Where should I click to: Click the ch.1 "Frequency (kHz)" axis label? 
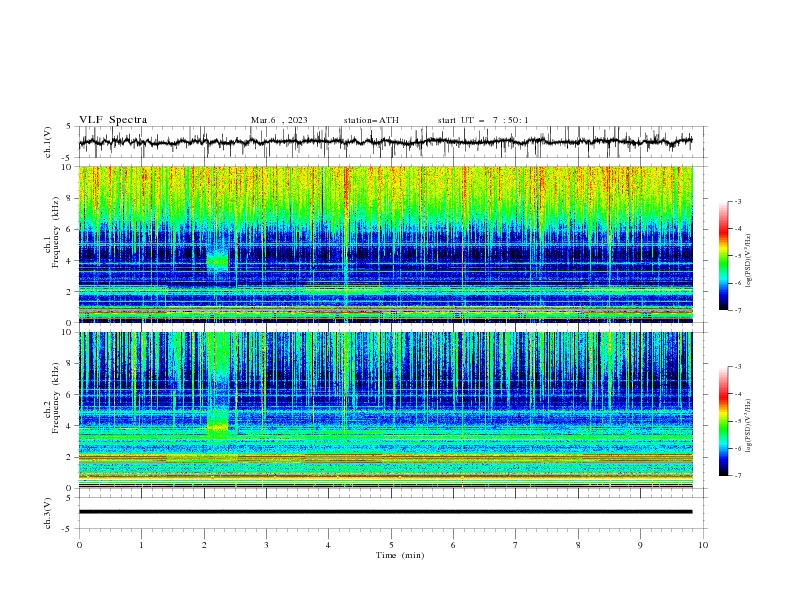[x=56, y=232]
